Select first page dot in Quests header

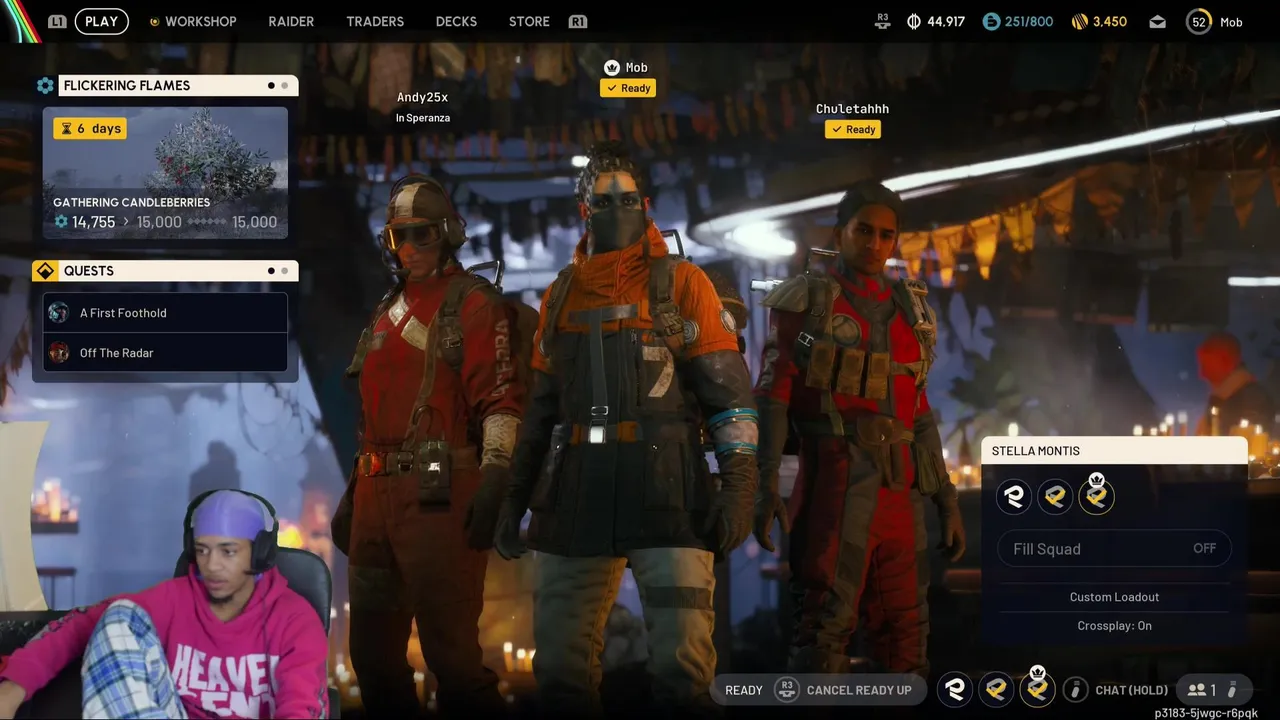click(x=271, y=271)
